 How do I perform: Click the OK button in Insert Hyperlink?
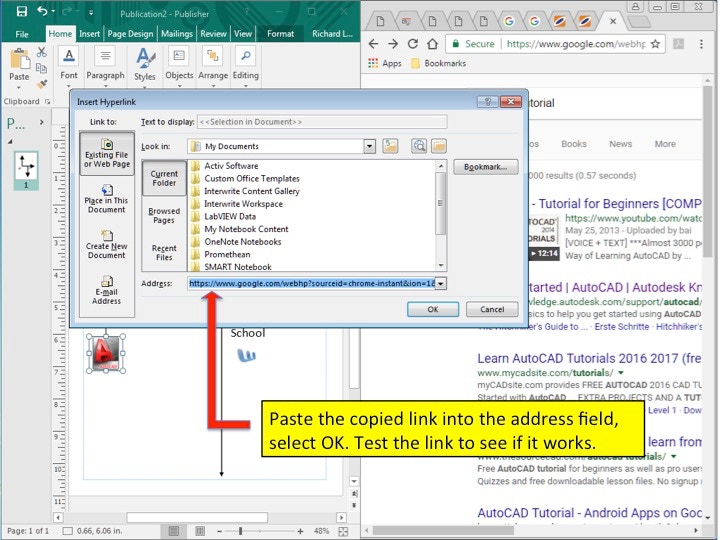click(x=433, y=309)
